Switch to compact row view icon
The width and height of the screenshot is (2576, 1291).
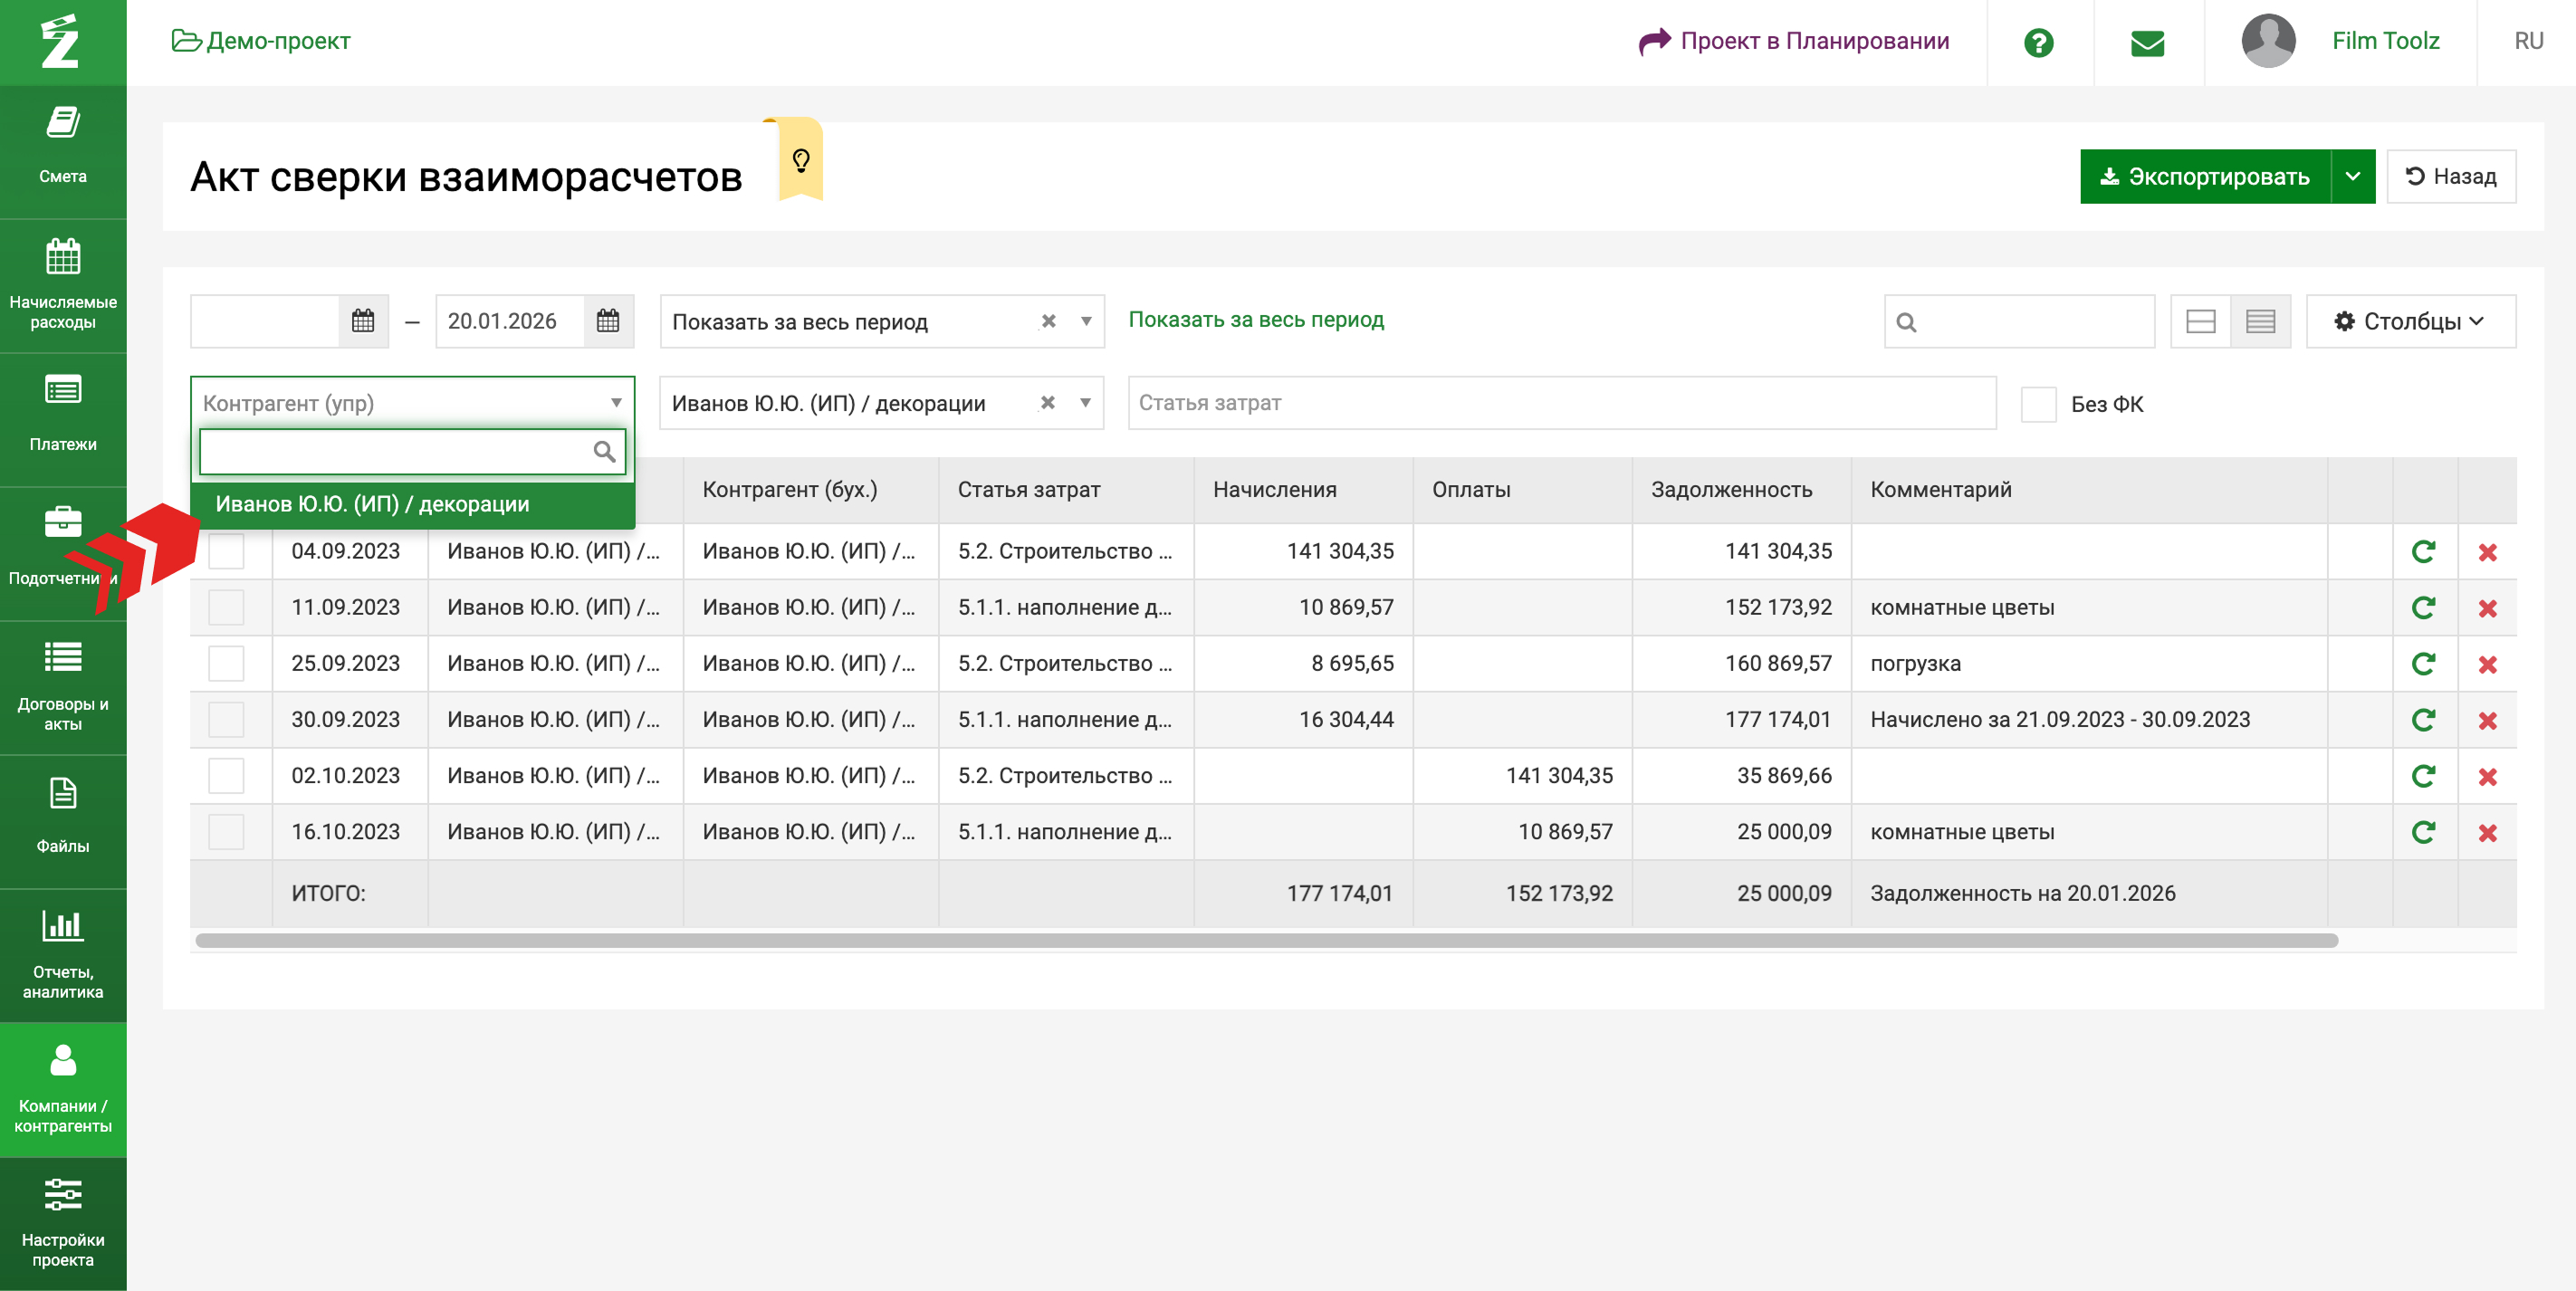point(2259,321)
